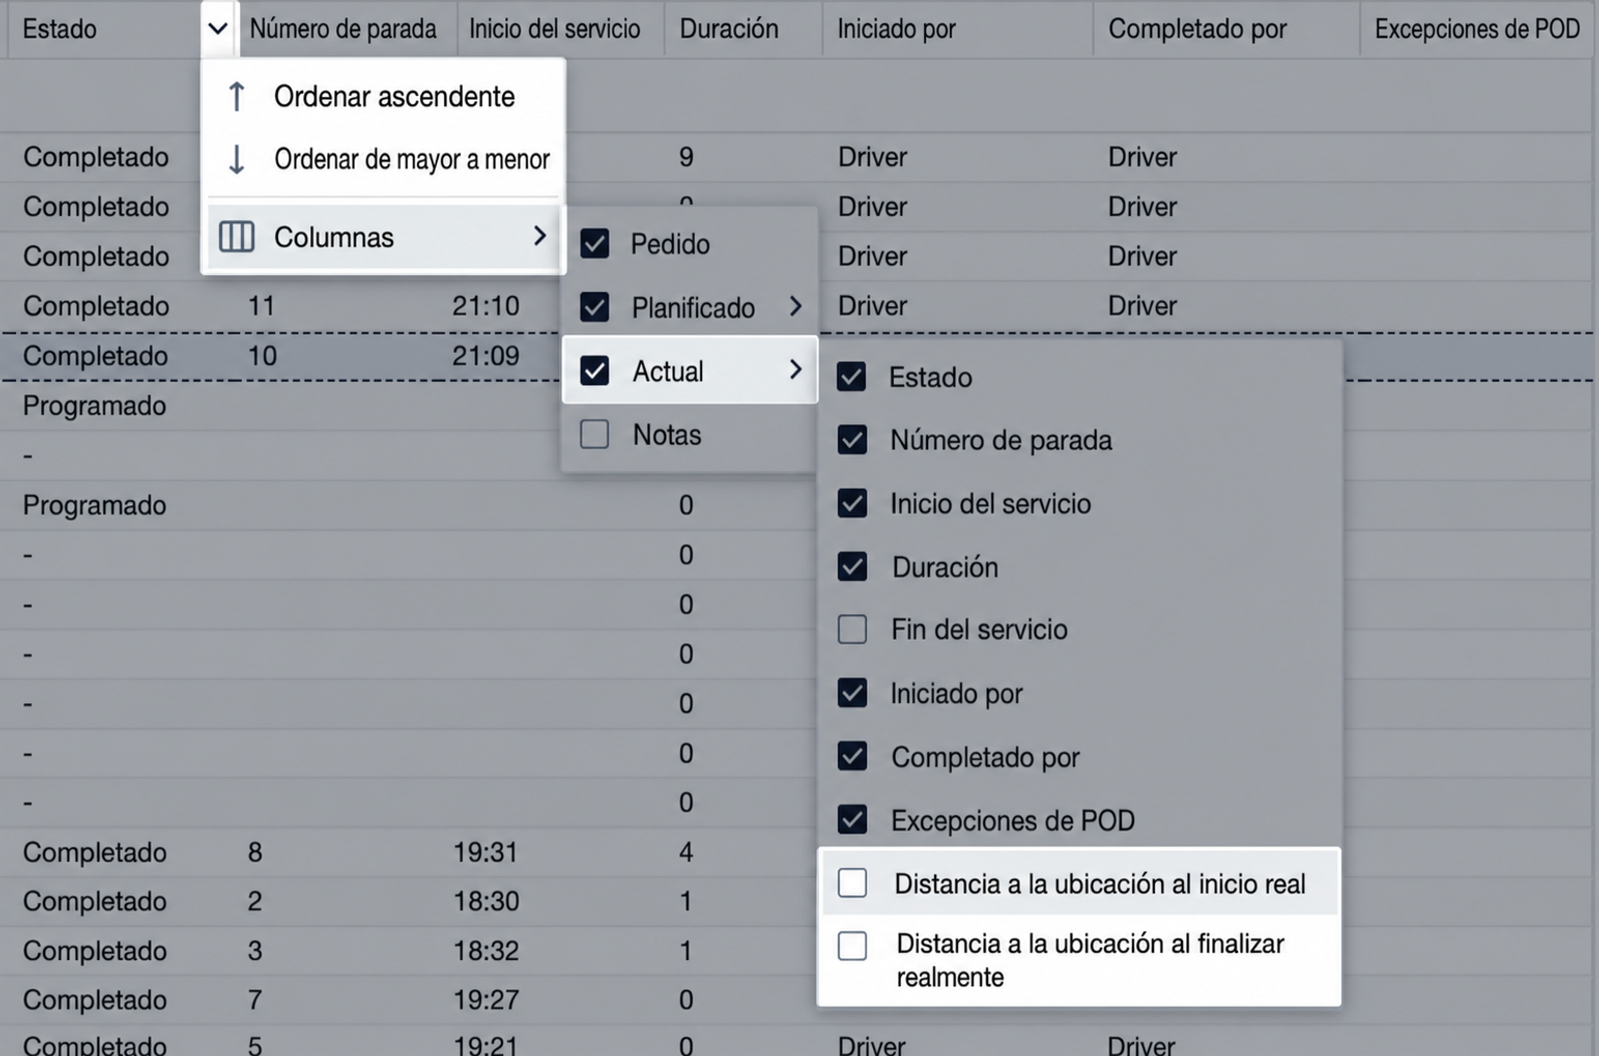Uncheck the Iniciado por column checkbox

pos(852,693)
